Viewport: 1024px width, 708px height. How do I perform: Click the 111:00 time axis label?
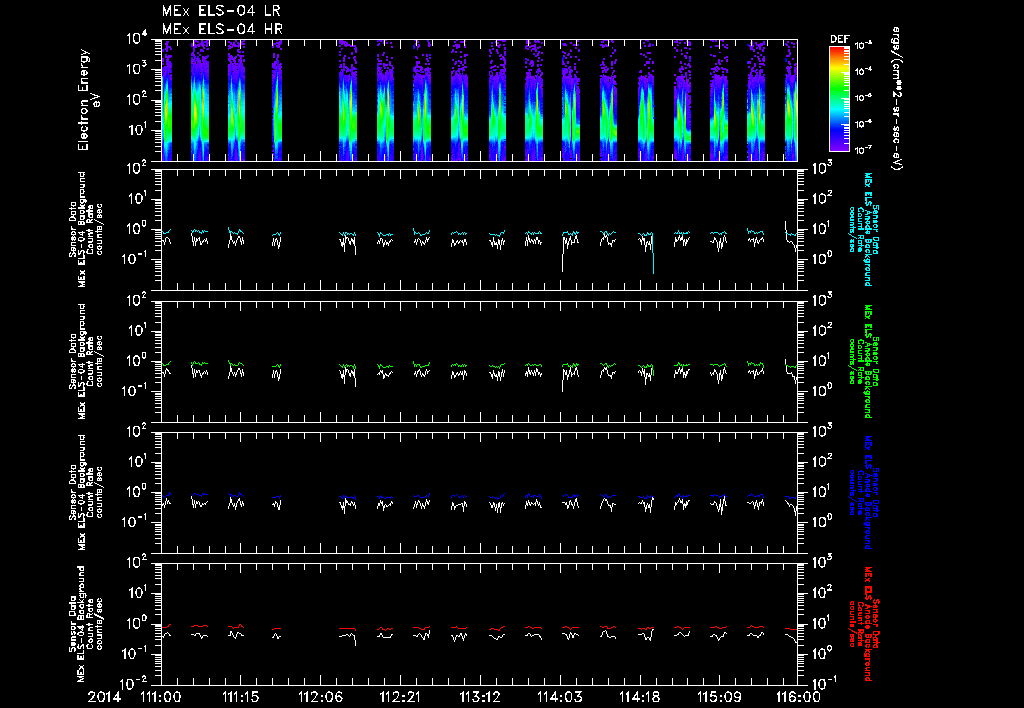(161, 697)
